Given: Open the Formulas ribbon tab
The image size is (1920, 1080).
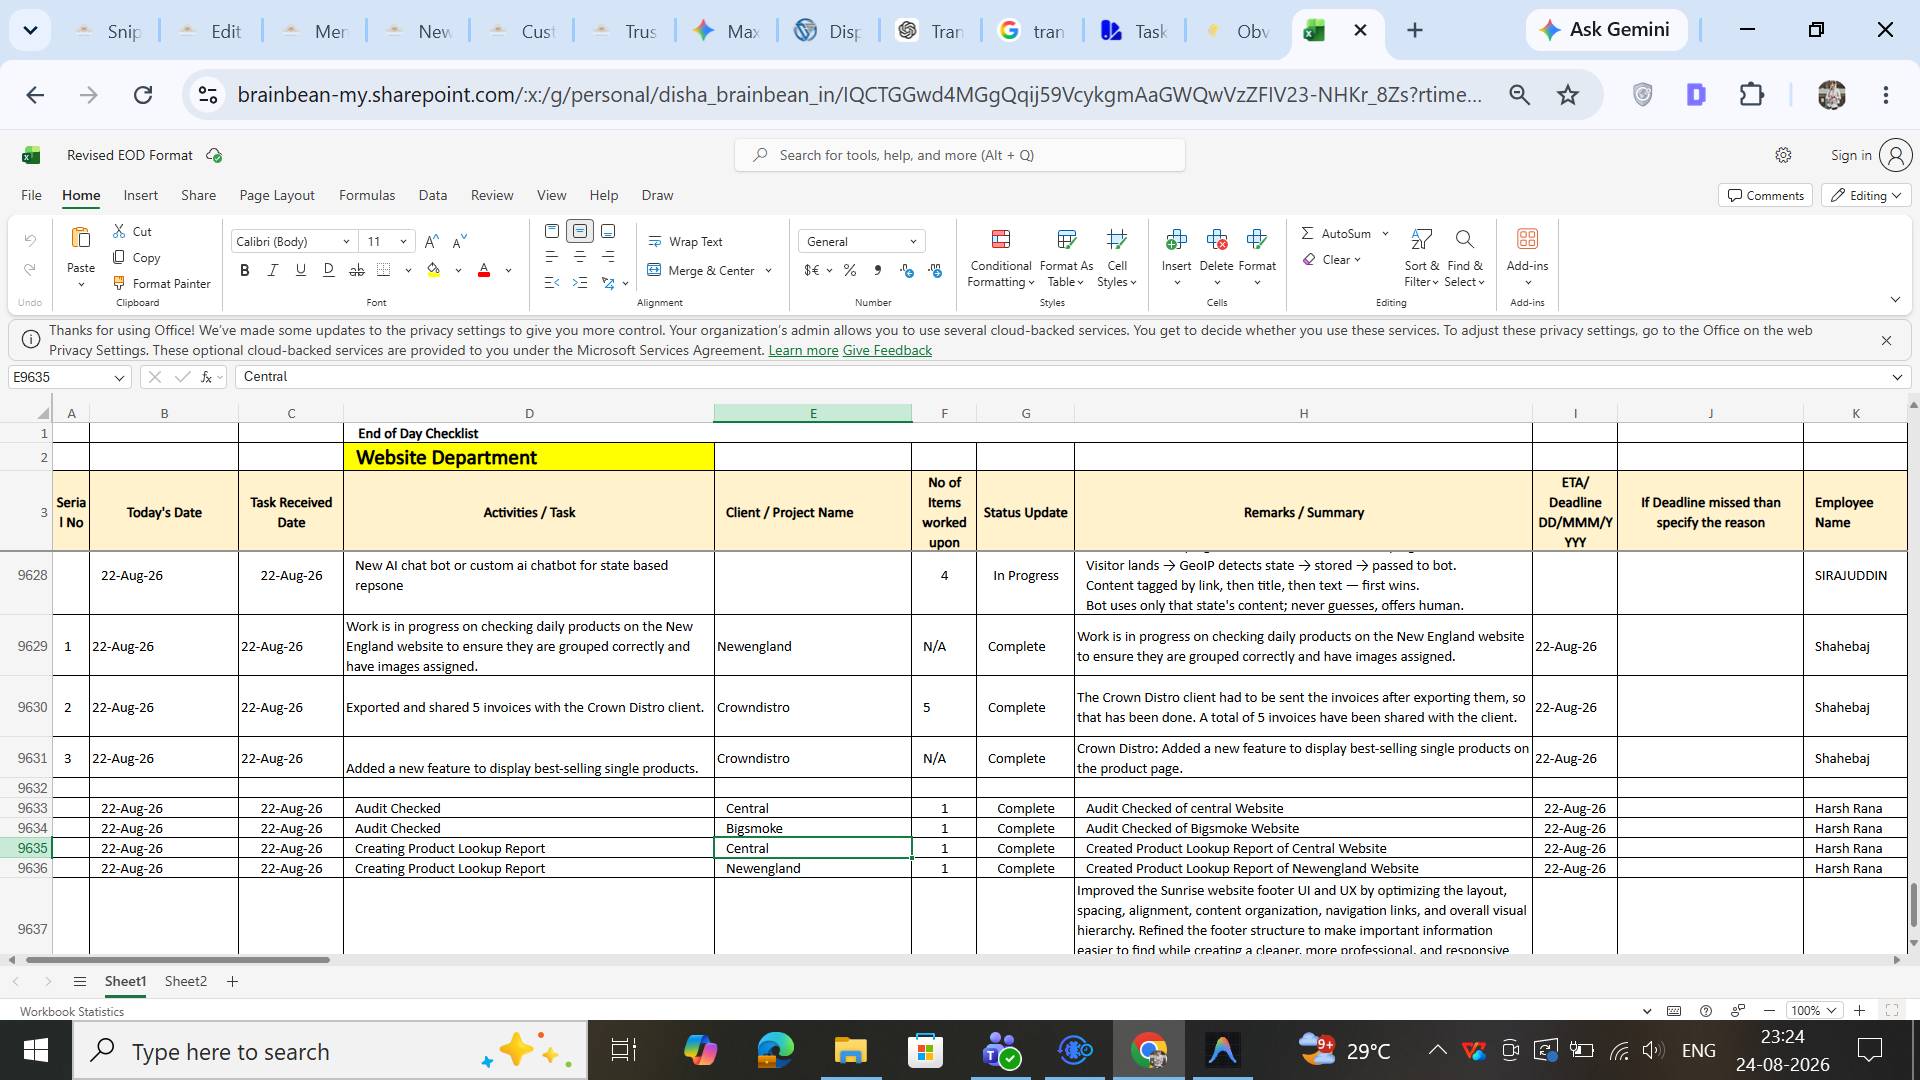Looking at the screenshot, I should tap(367, 196).
